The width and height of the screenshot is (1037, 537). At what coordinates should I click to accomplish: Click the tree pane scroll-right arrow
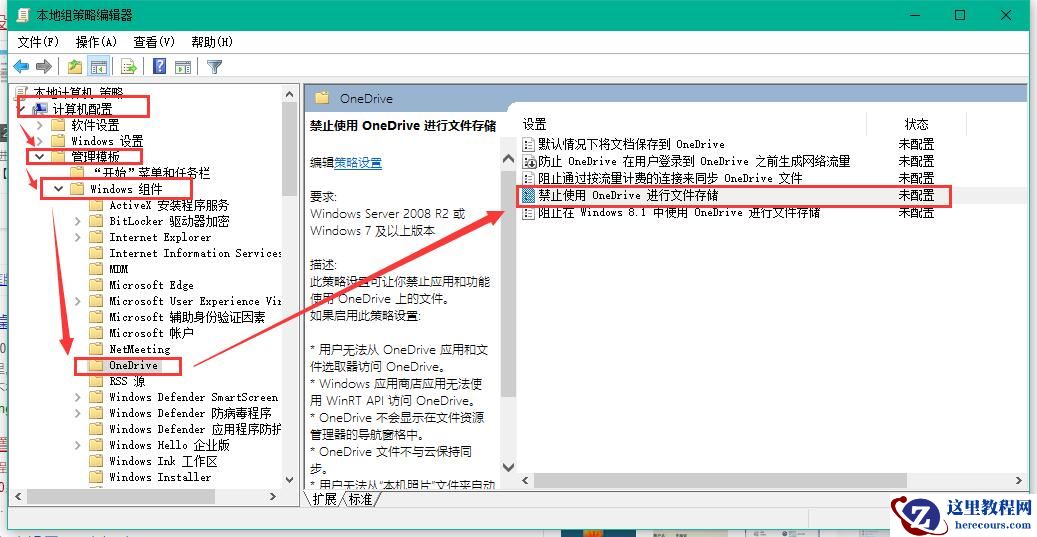pyautogui.click(x=272, y=496)
